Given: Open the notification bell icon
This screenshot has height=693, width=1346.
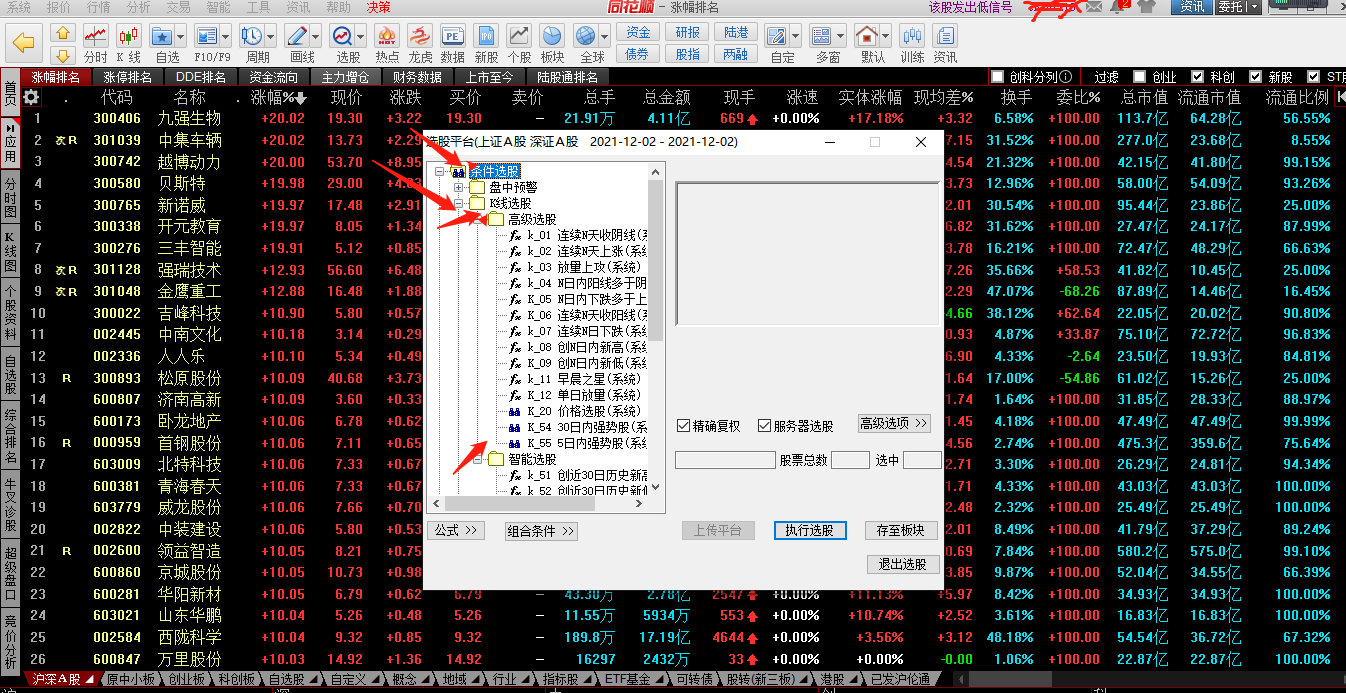Looking at the screenshot, I should tap(1118, 7).
